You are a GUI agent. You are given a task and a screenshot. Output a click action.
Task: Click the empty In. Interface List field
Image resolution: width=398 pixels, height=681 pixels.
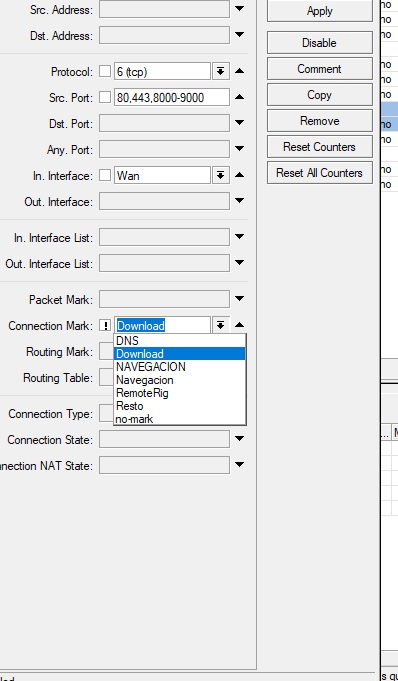coord(164,238)
